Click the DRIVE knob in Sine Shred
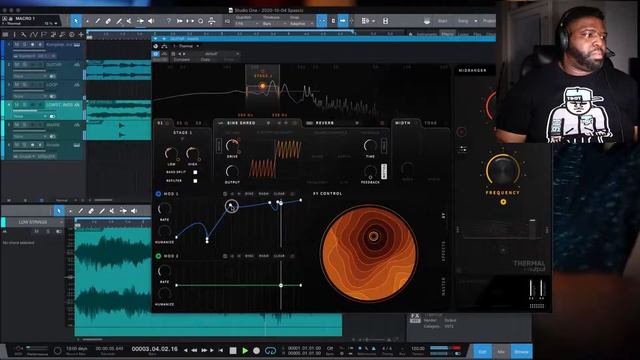Viewport: 640px width, 360px height. pyautogui.click(x=232, y=145)
